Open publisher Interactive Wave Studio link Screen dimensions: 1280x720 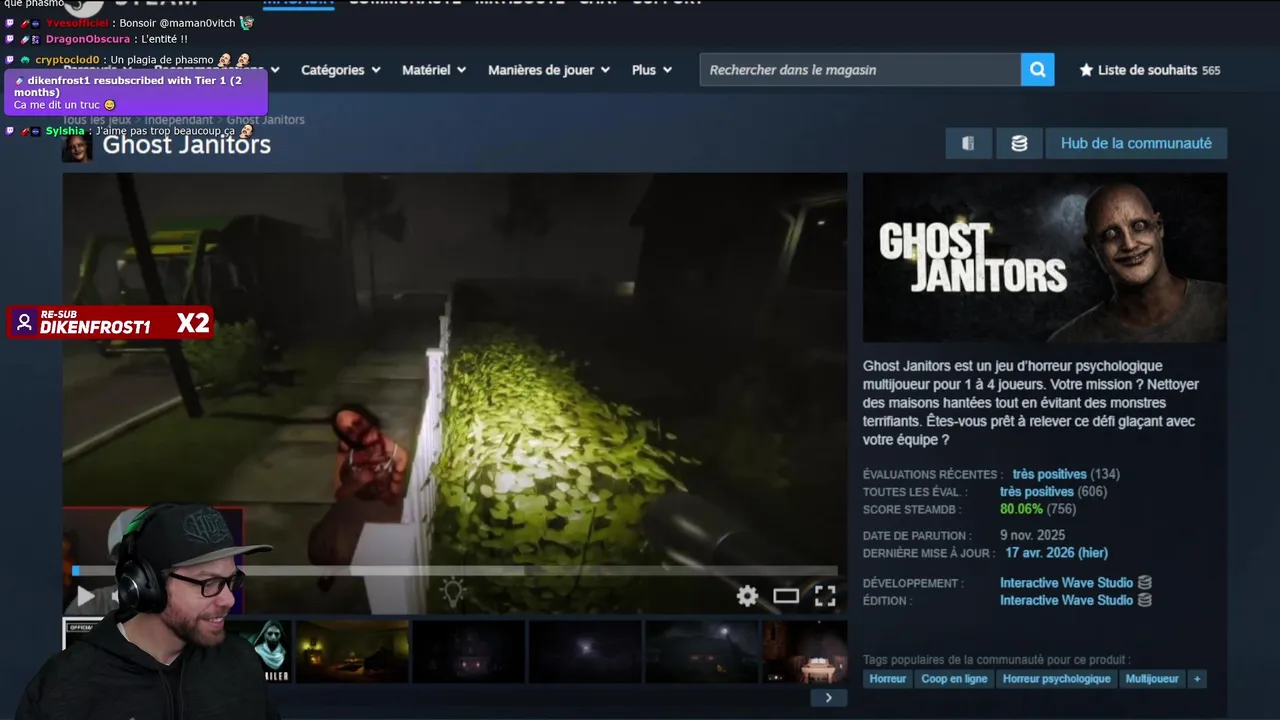[1066, 600]
